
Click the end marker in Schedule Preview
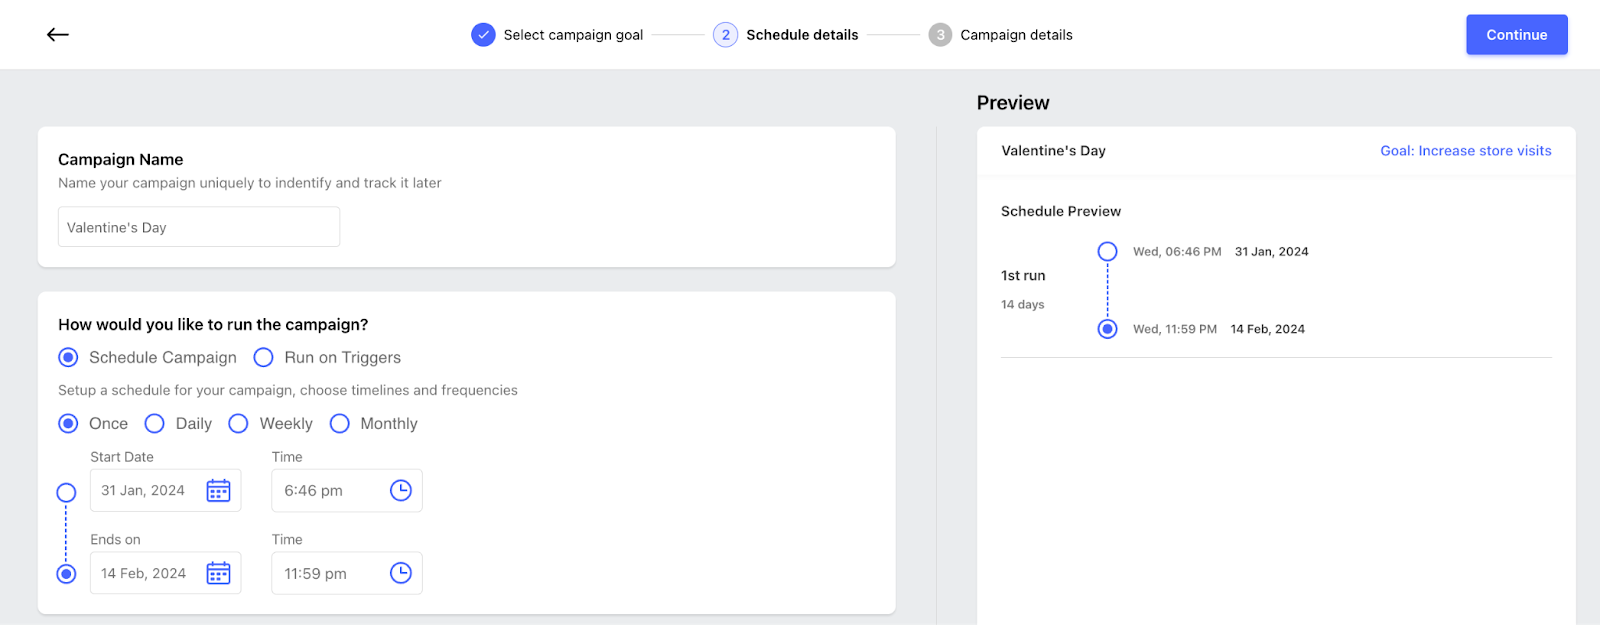click(x=1107, y=329)
